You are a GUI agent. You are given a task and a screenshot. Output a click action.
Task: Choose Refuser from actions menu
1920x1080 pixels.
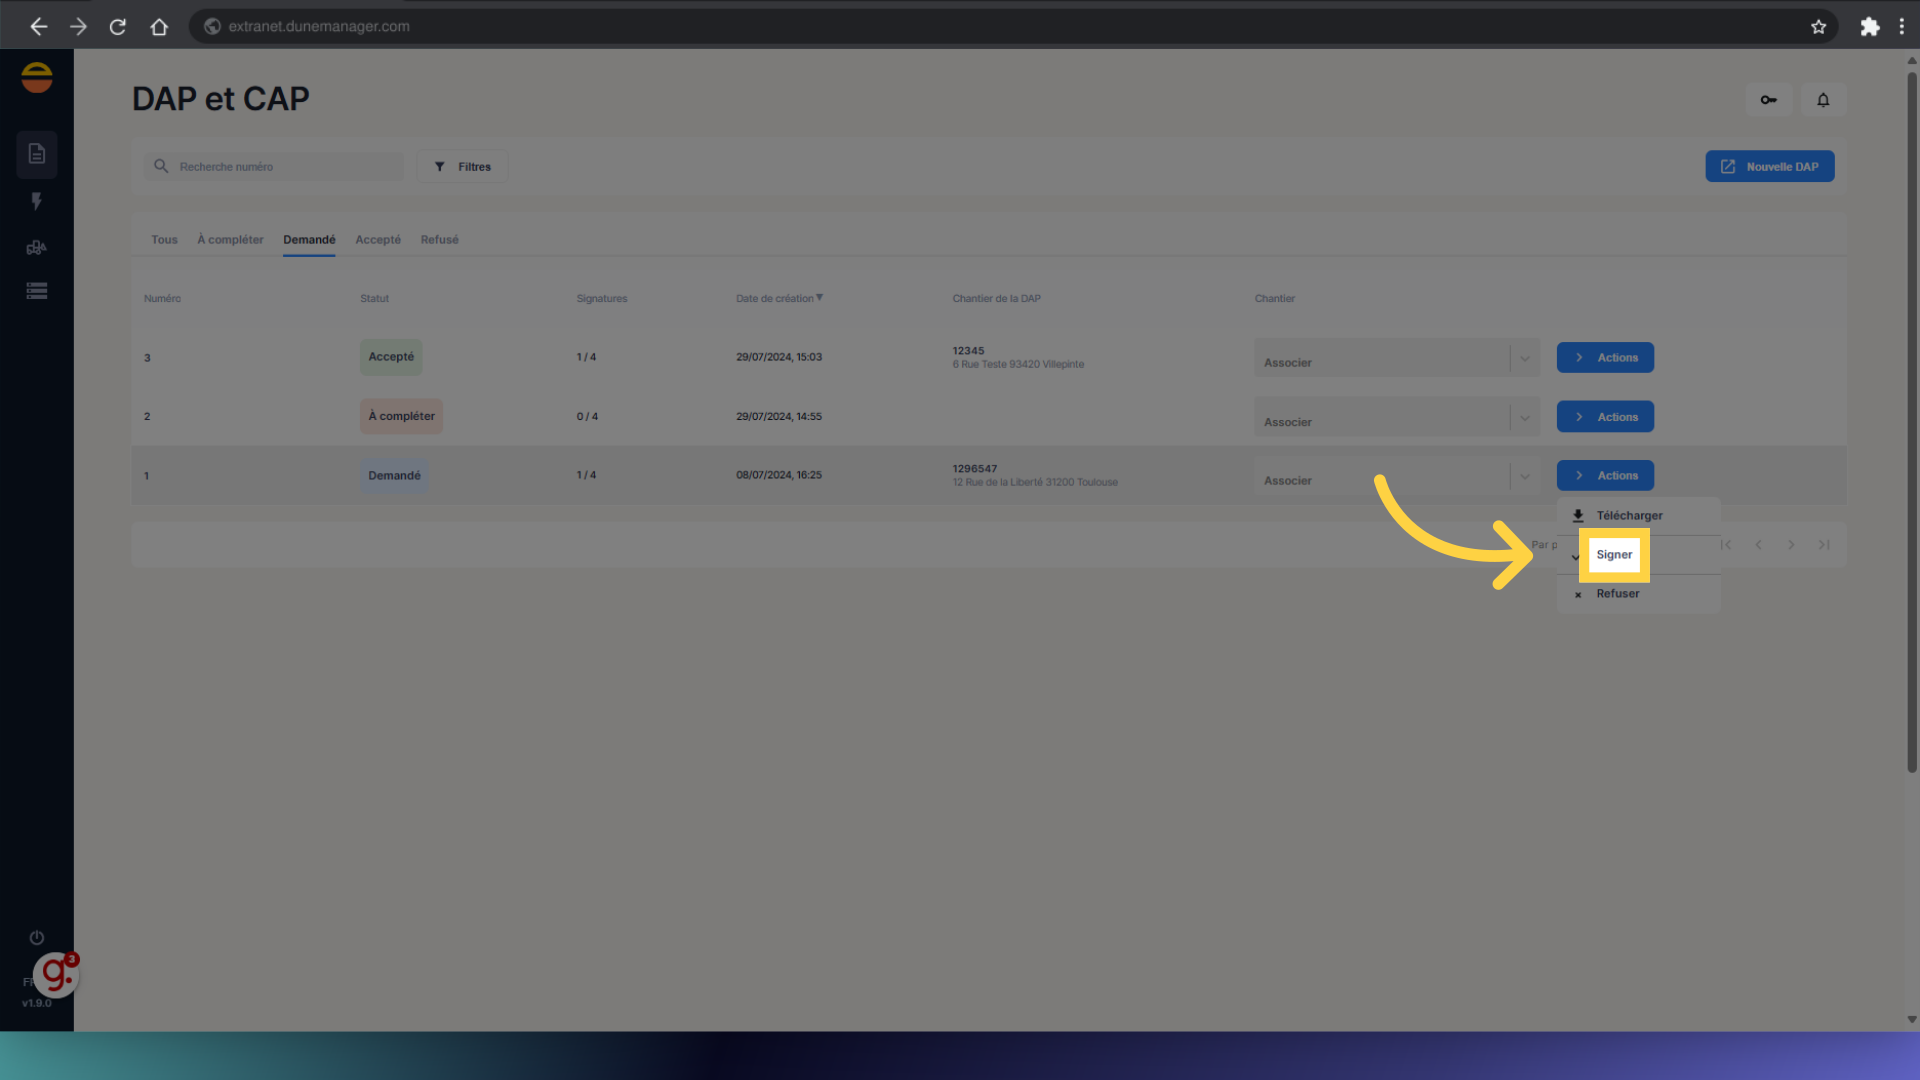click(1617, 594)
